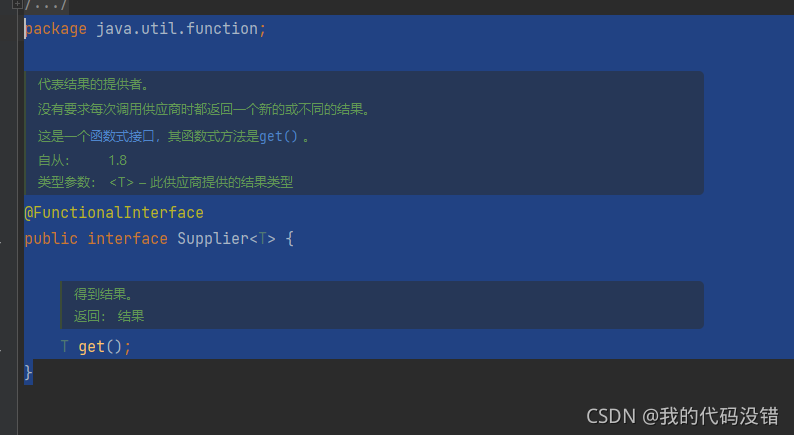
Task: Click return type T before get()
Action: click(x=64, y=346)
